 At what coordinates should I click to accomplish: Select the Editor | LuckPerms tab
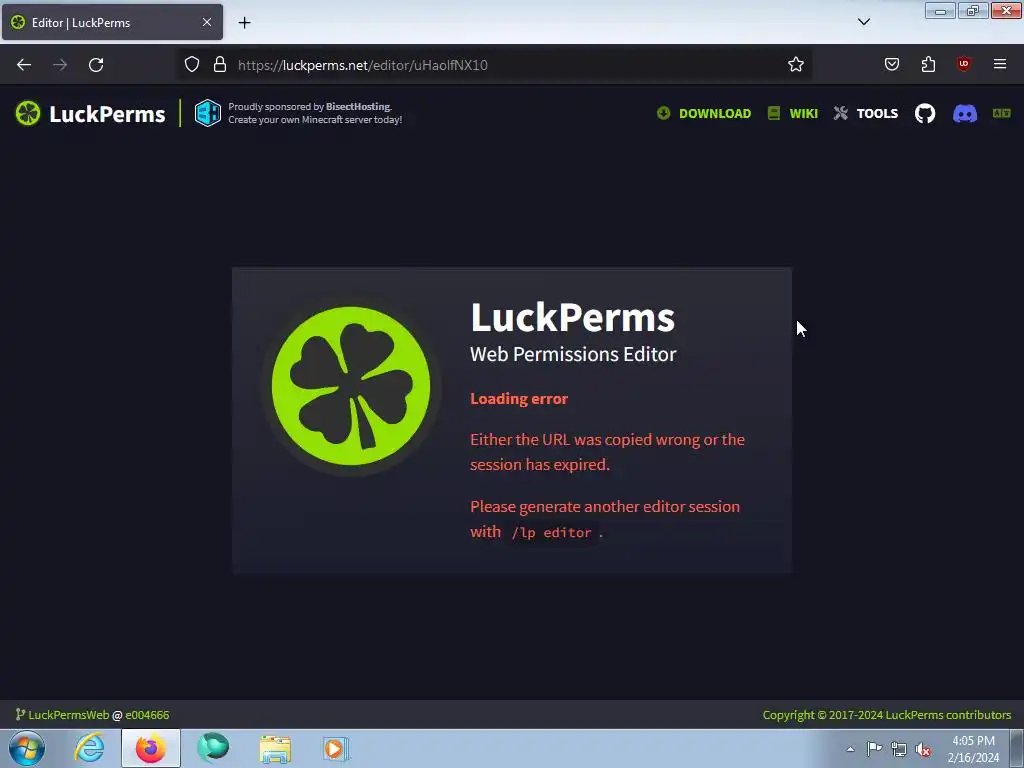tap(112, 22)
